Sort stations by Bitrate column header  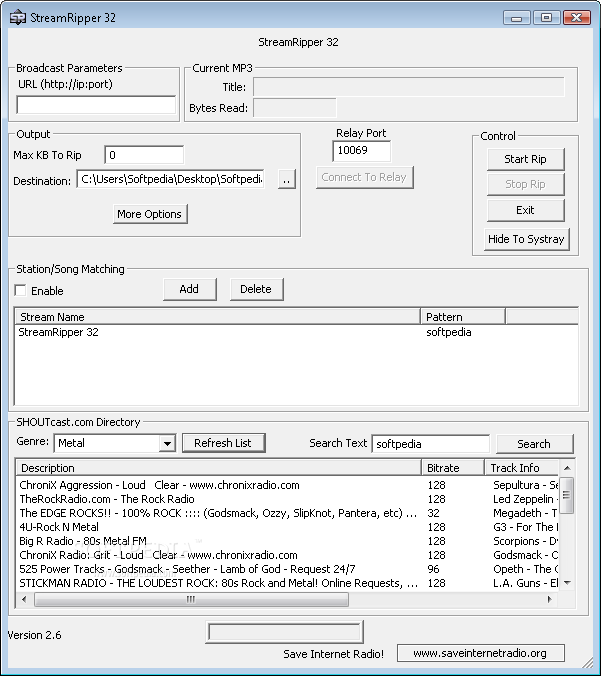(x=453, y=468)
